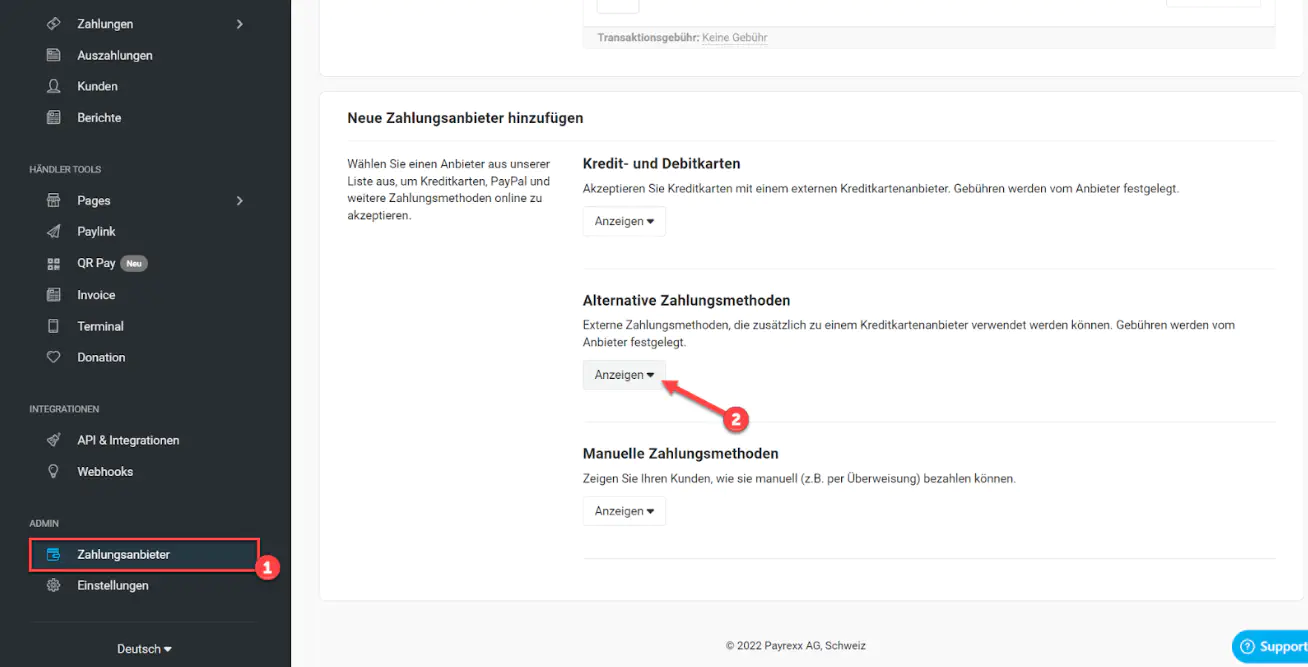This screenshot has height=667, width=1308.
Task: Click the Support help button
Action: click(x=1271, y=647)
